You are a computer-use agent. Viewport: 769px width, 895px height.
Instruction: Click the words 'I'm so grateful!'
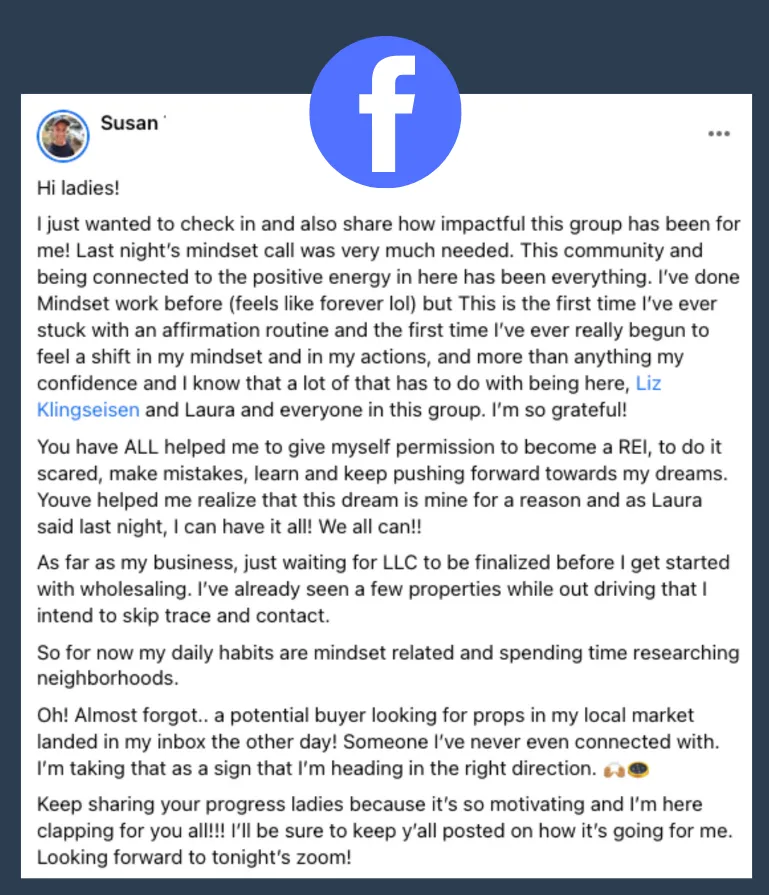point(559,410)
